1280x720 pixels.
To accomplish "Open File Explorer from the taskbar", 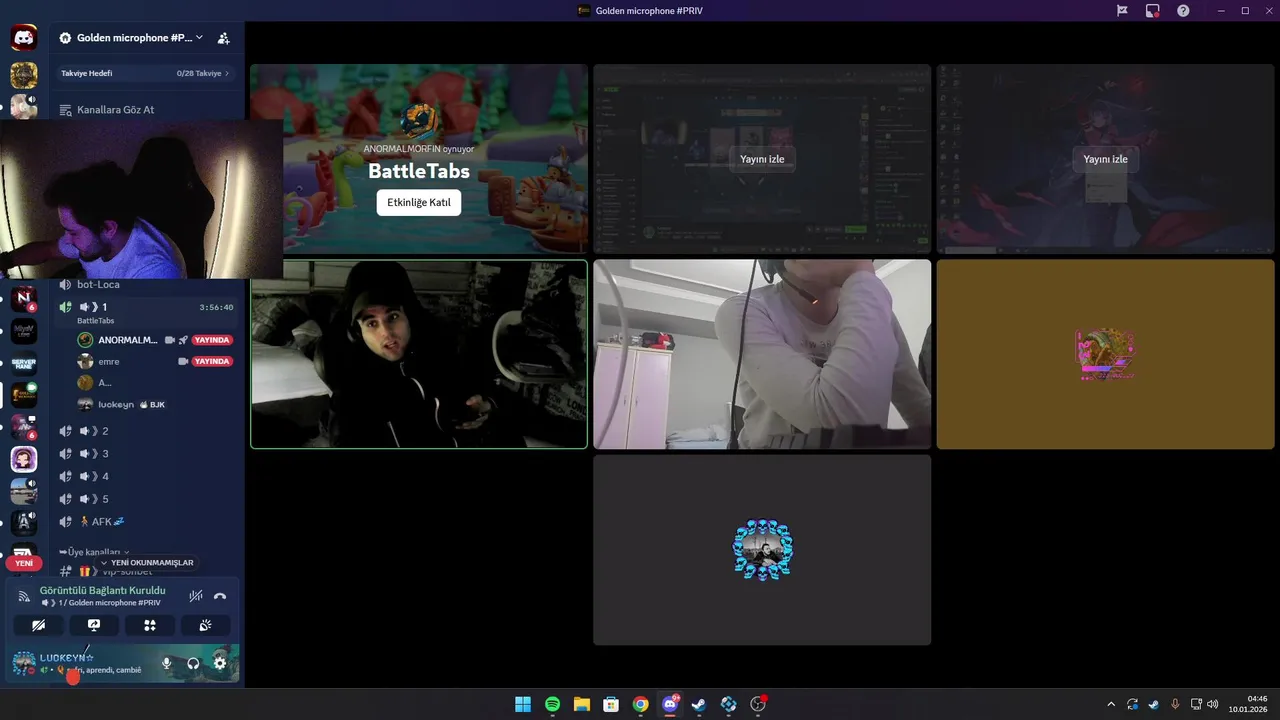I will point(581,704).
